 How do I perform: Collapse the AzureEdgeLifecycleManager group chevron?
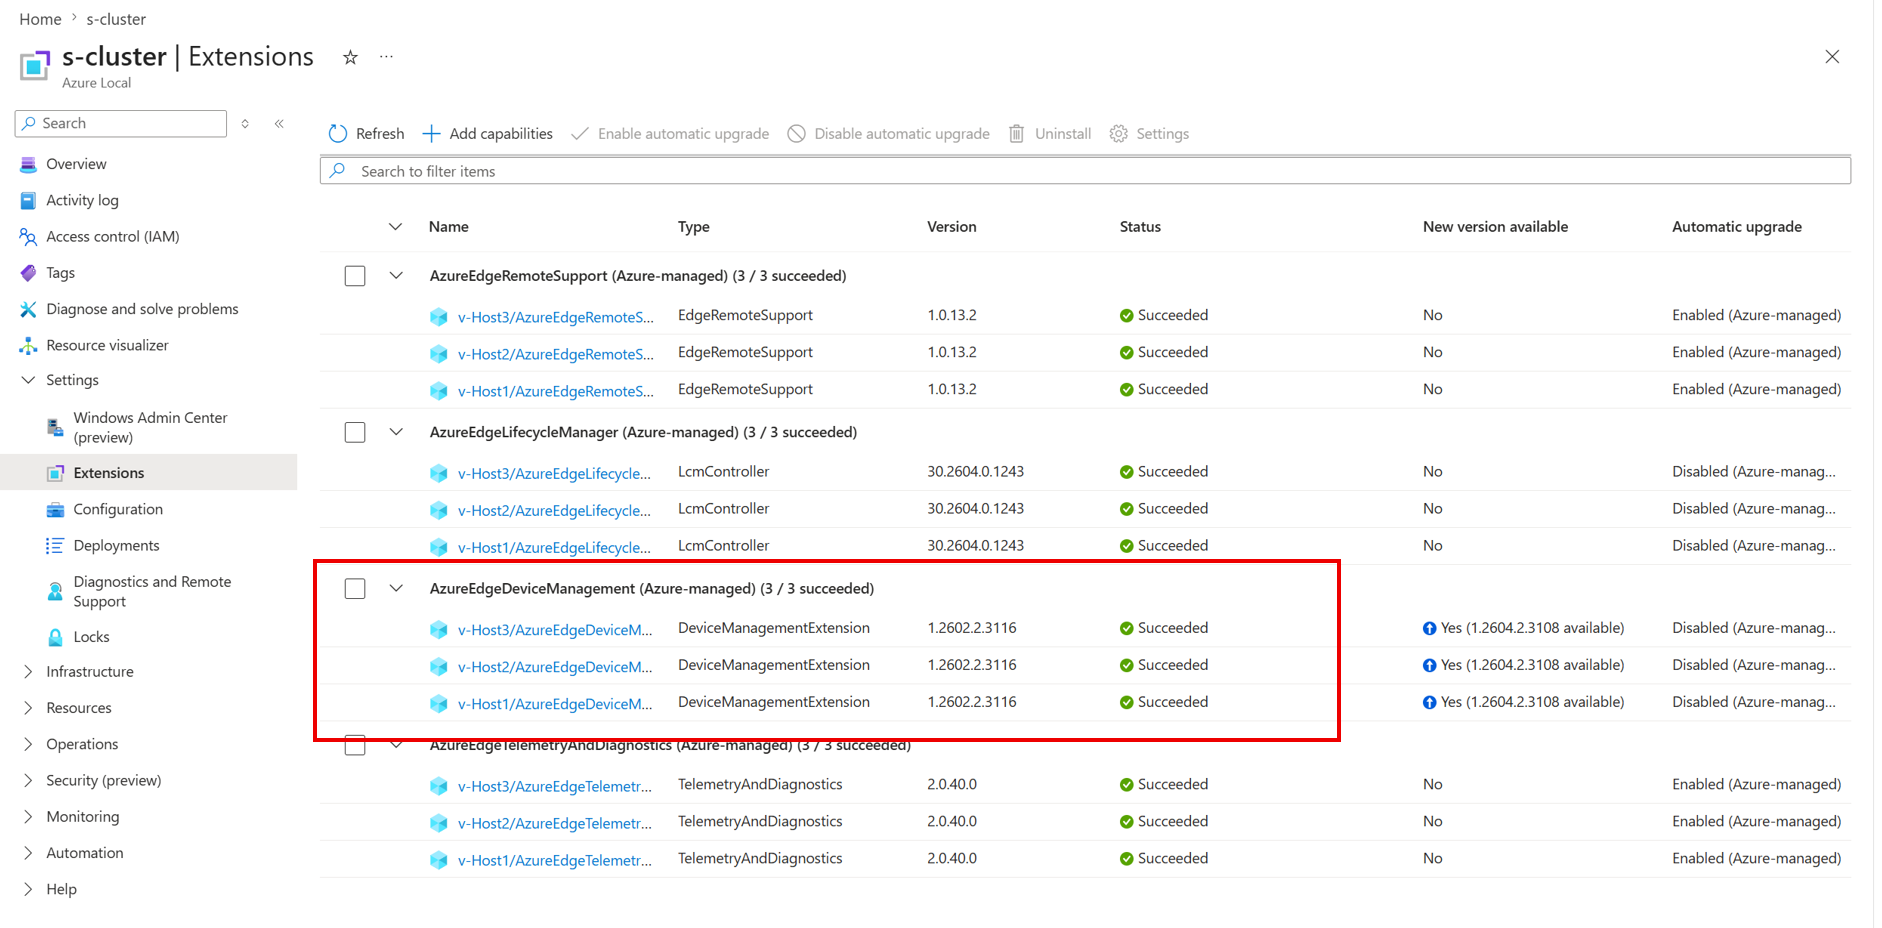(x=396, y=432)
